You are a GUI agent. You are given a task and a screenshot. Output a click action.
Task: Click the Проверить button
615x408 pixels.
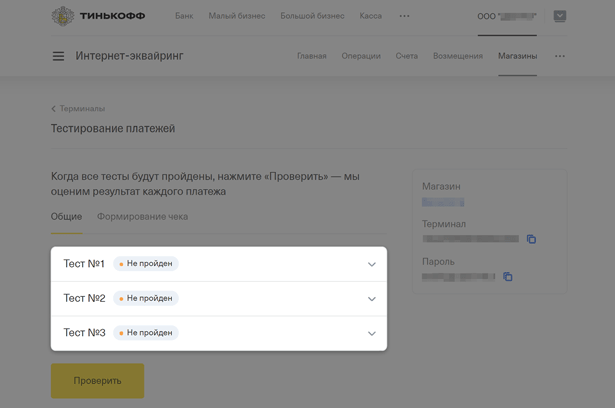coord(97,381)
